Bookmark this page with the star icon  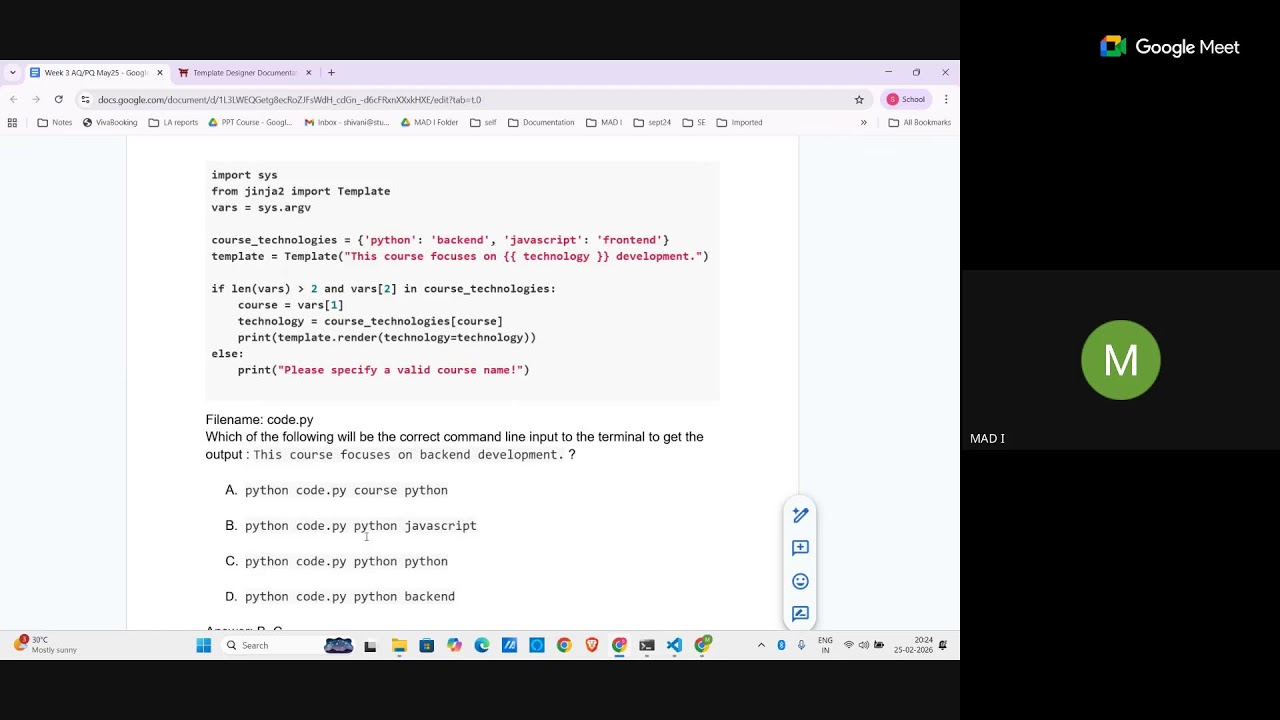[859, 100]
